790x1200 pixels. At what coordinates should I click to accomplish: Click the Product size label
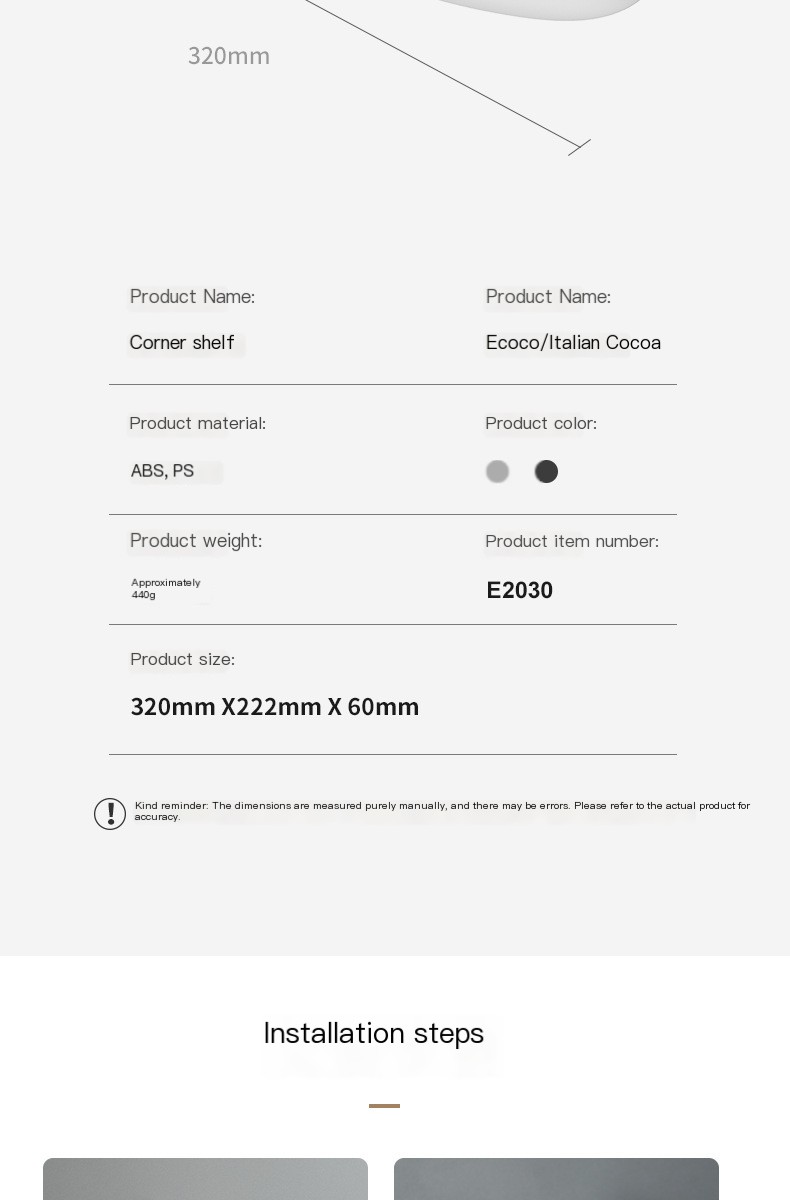tap(182, 659)
